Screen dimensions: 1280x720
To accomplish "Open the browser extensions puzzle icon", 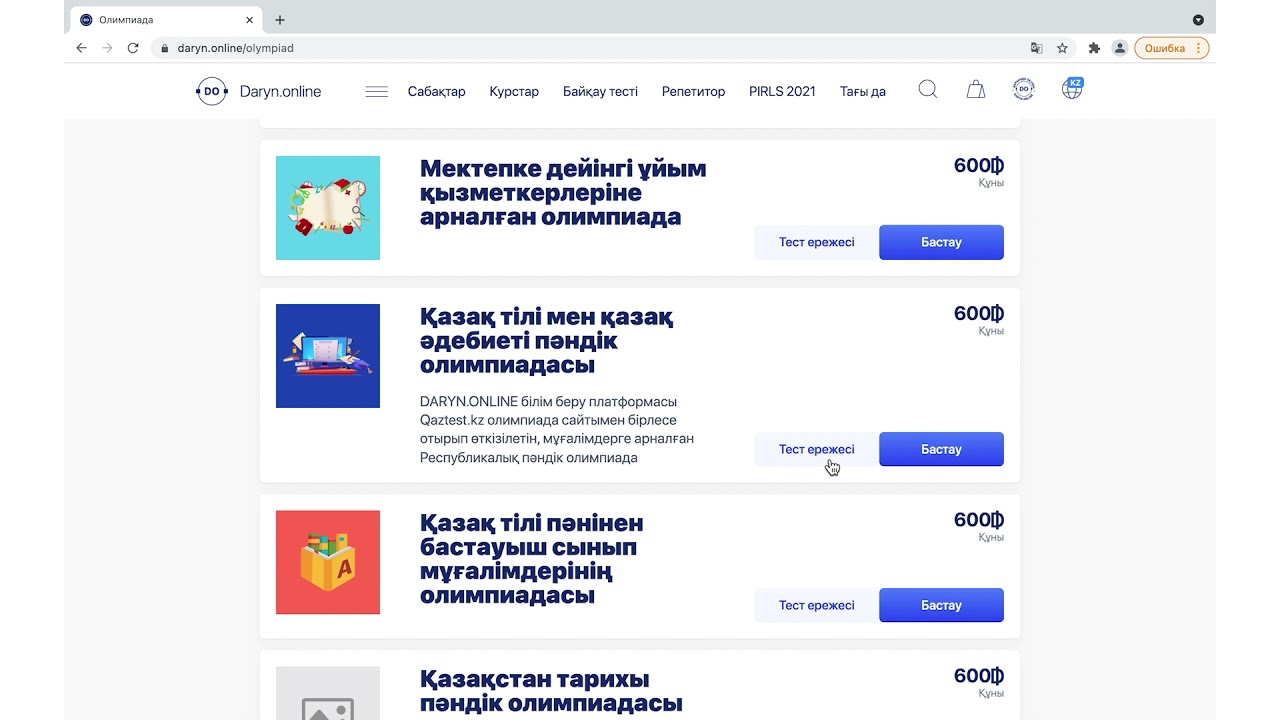I will 1094,48.
